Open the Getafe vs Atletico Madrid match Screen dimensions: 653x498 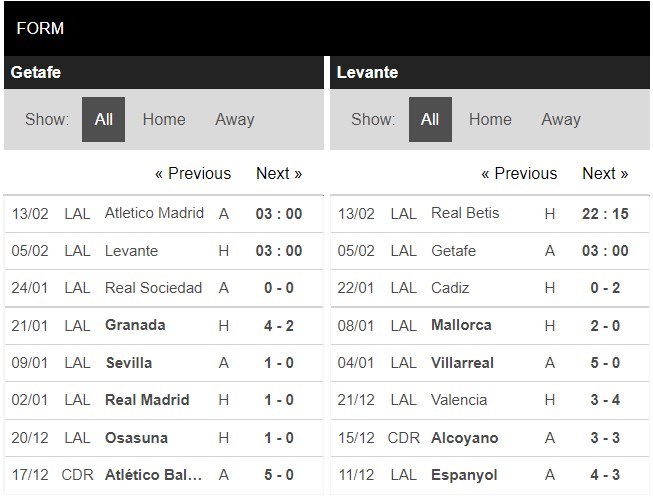154,213
